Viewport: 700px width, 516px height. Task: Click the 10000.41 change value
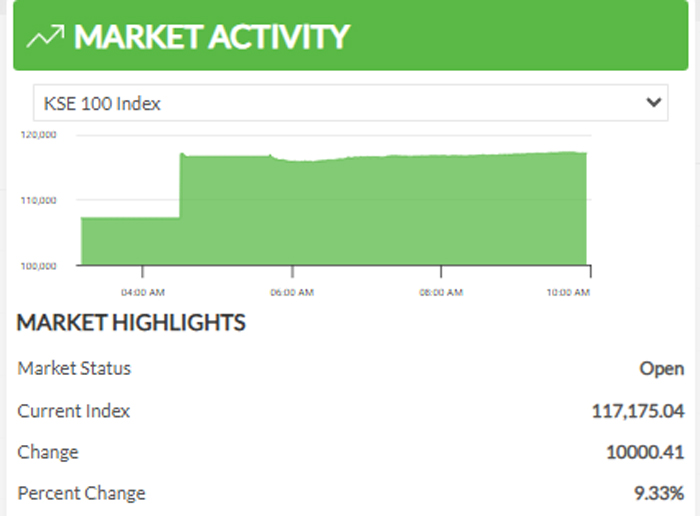coord(645,452)
